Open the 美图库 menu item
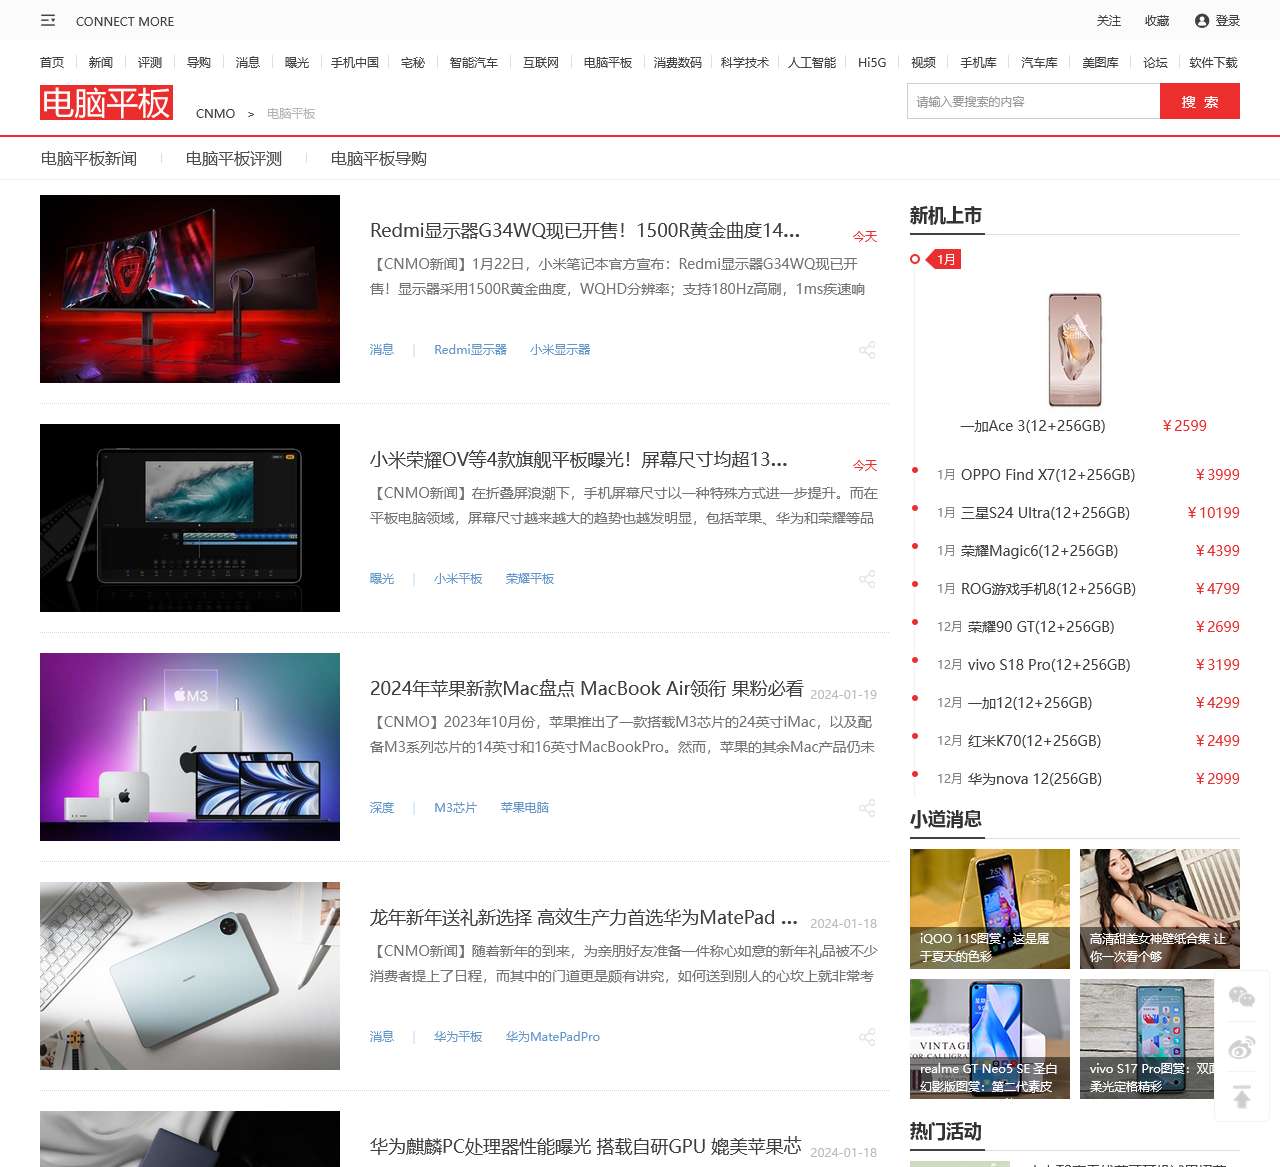The height and width of the screenshot is (1167, 1280). click(1098, 62)
